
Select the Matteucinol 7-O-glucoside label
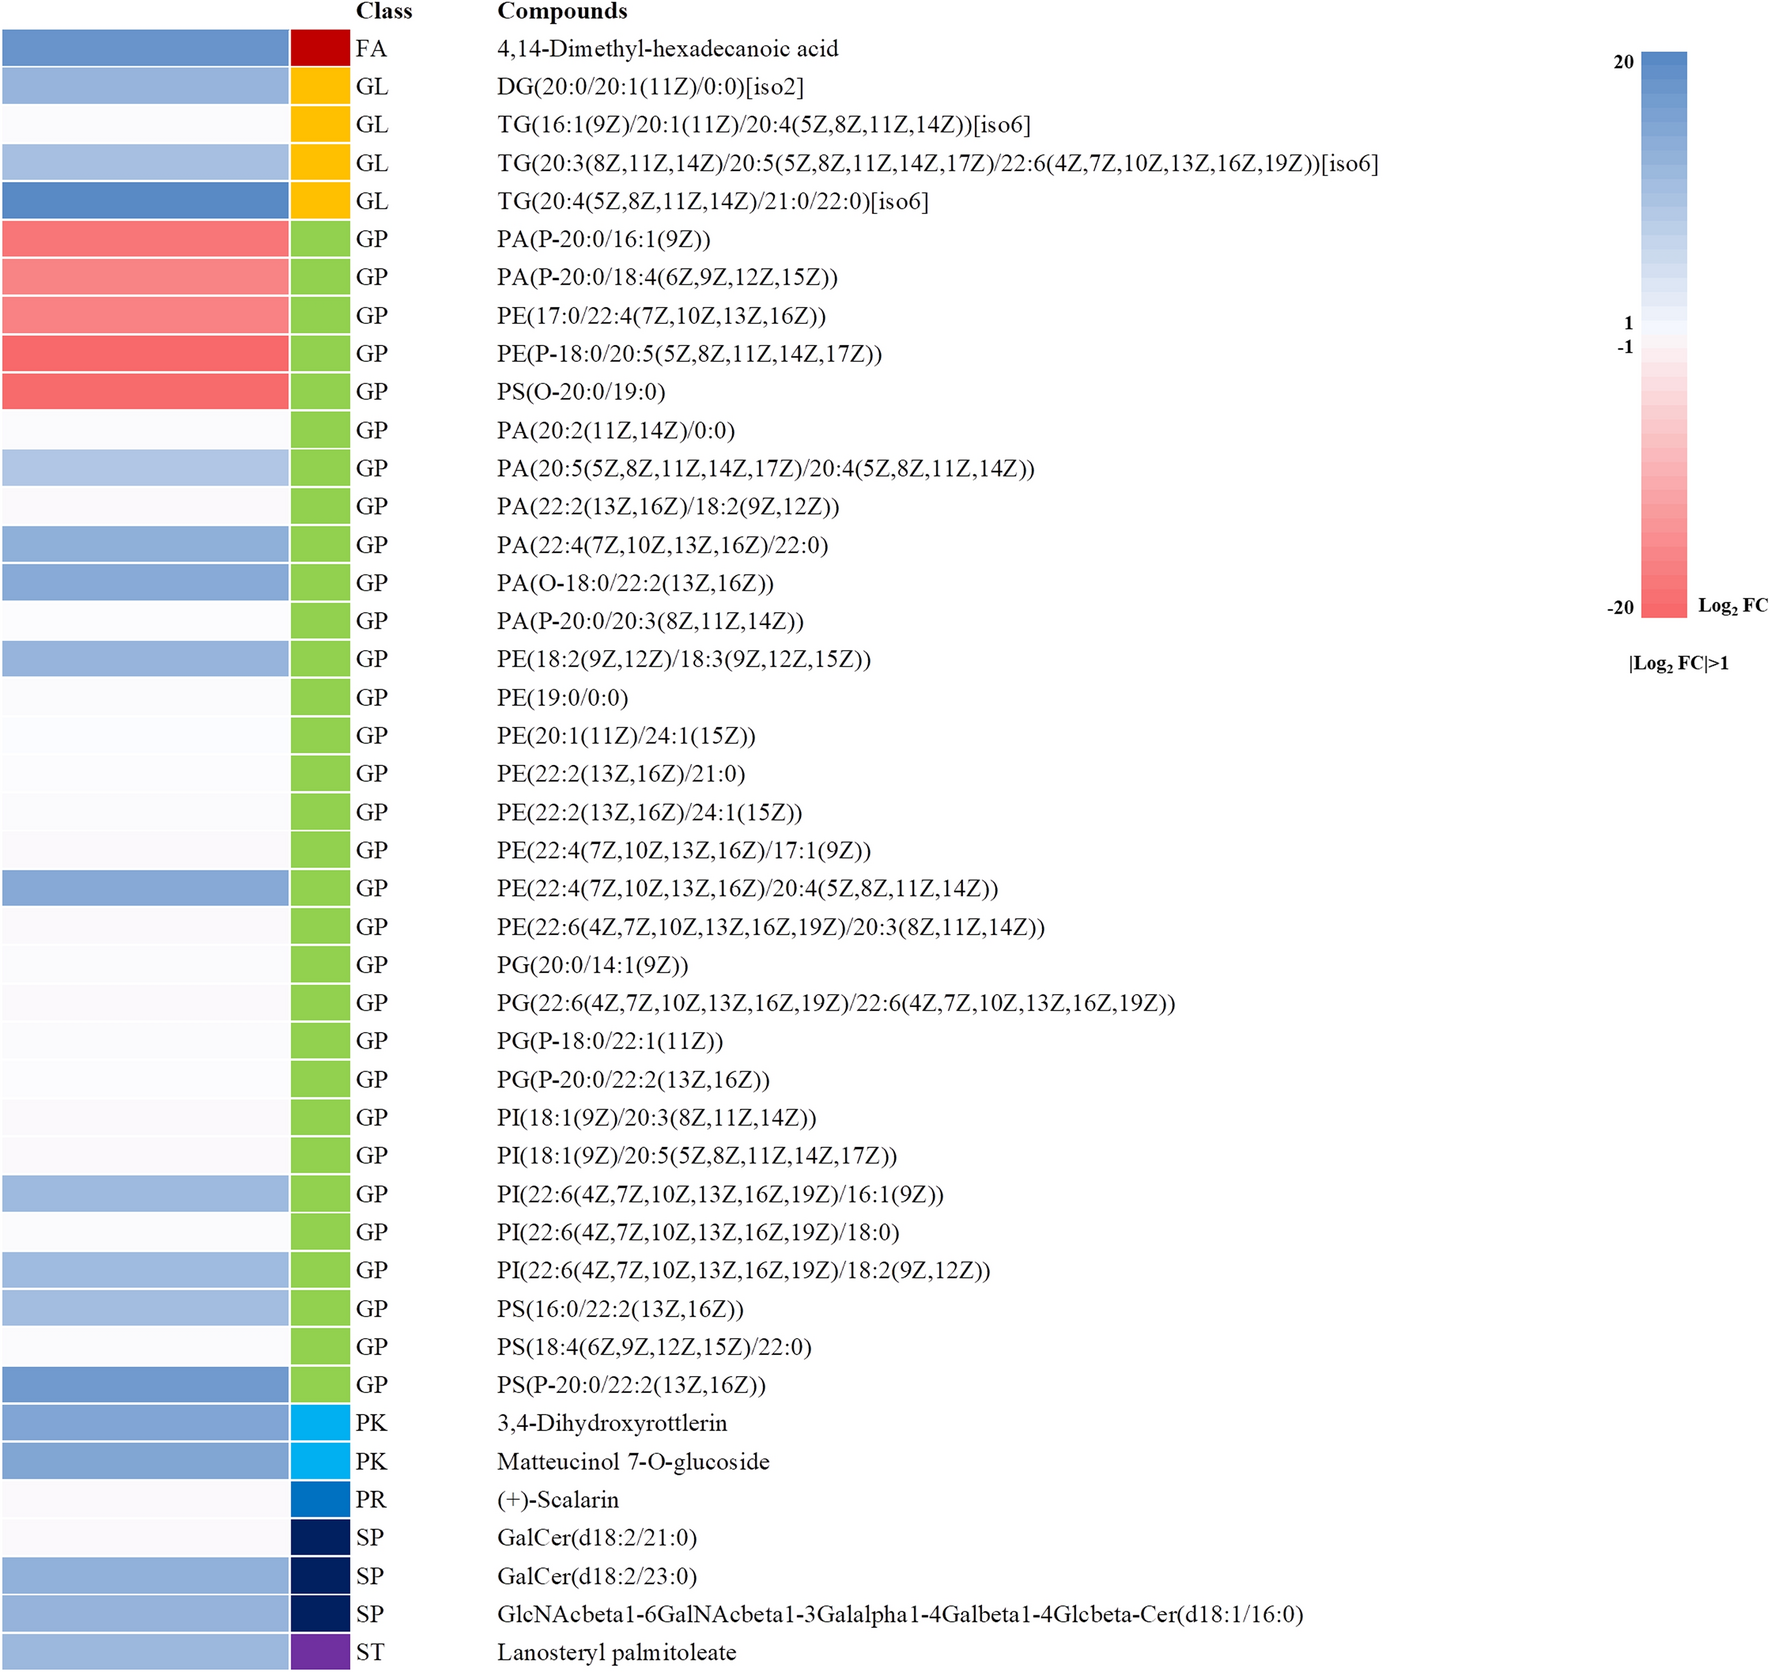(x=633, y=1462)
